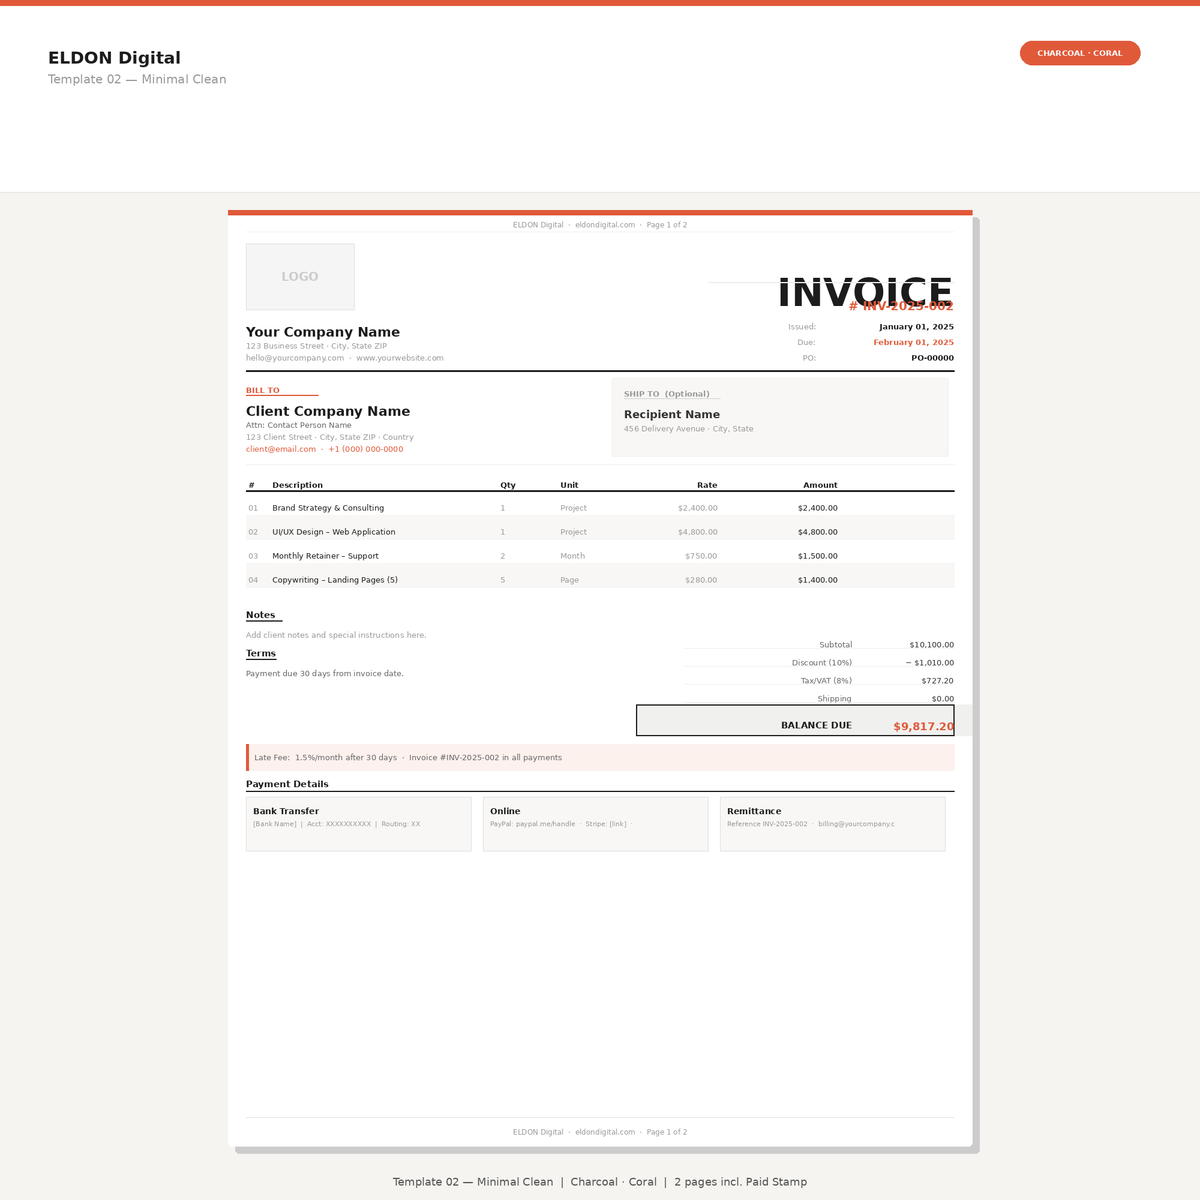Screen dimensions: 1200x1200
Task: Click the $750.00 rate value
Action: tap(701, 556)
